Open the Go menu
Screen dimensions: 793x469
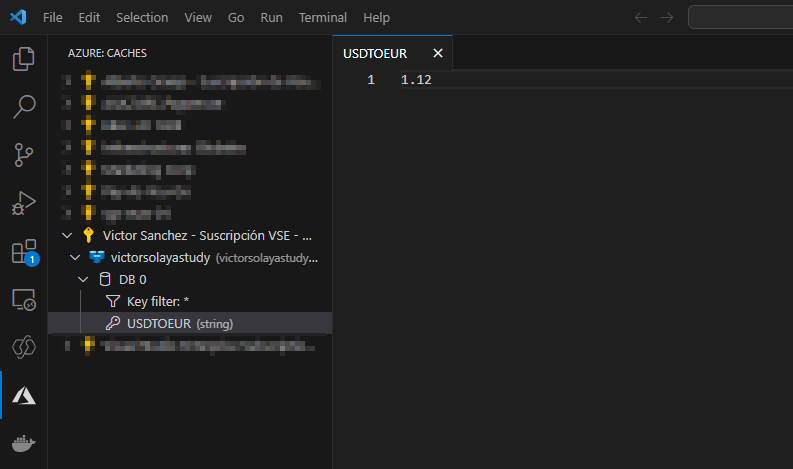(236, 18)
